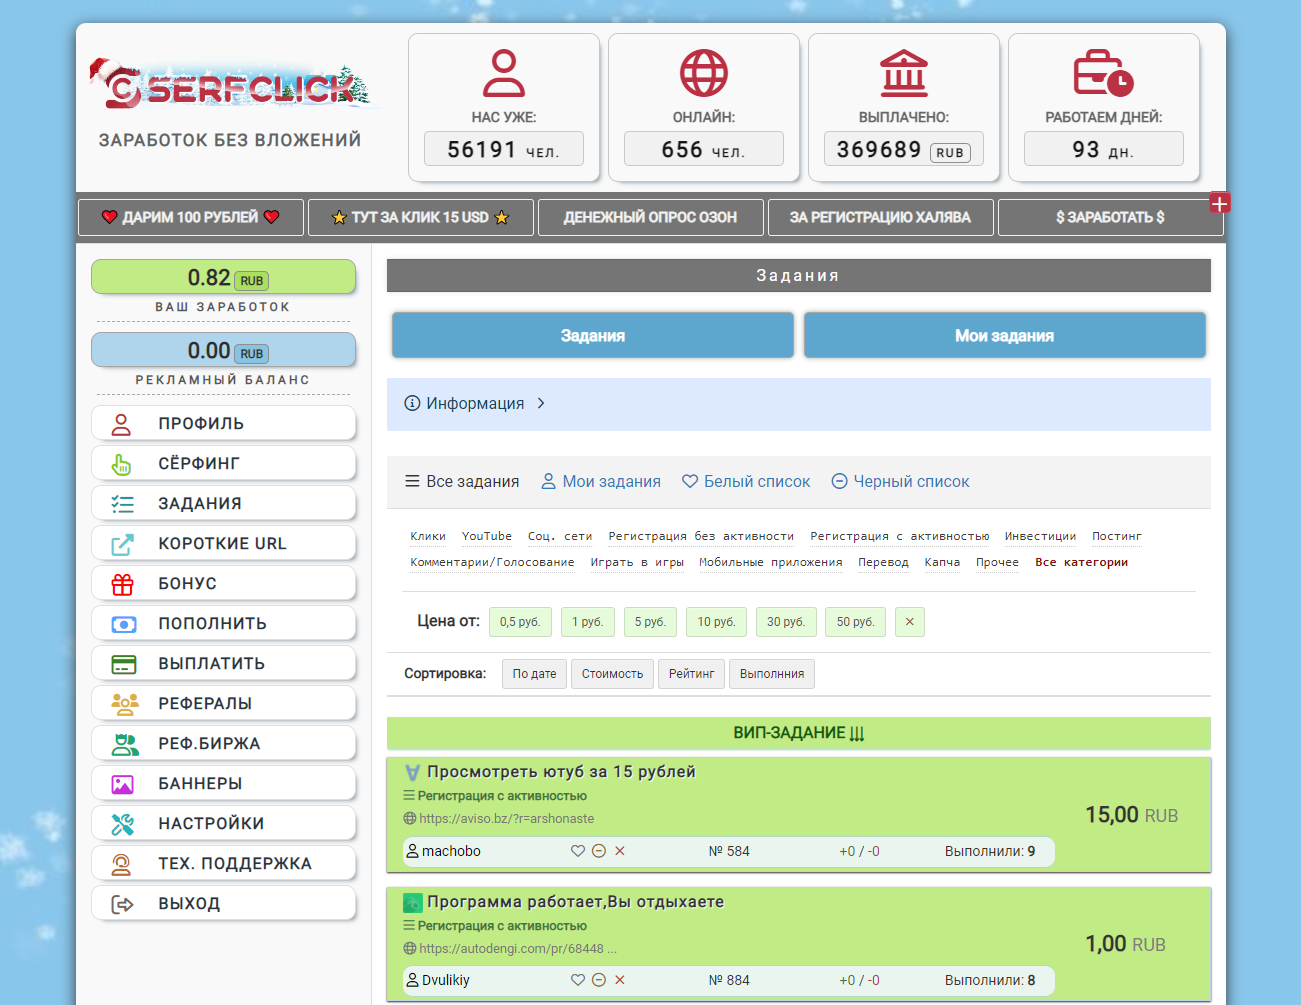Click red X on machobo task row
Image resolution: width=1301 pixels, height=1005 pixels.
(620, 851)
